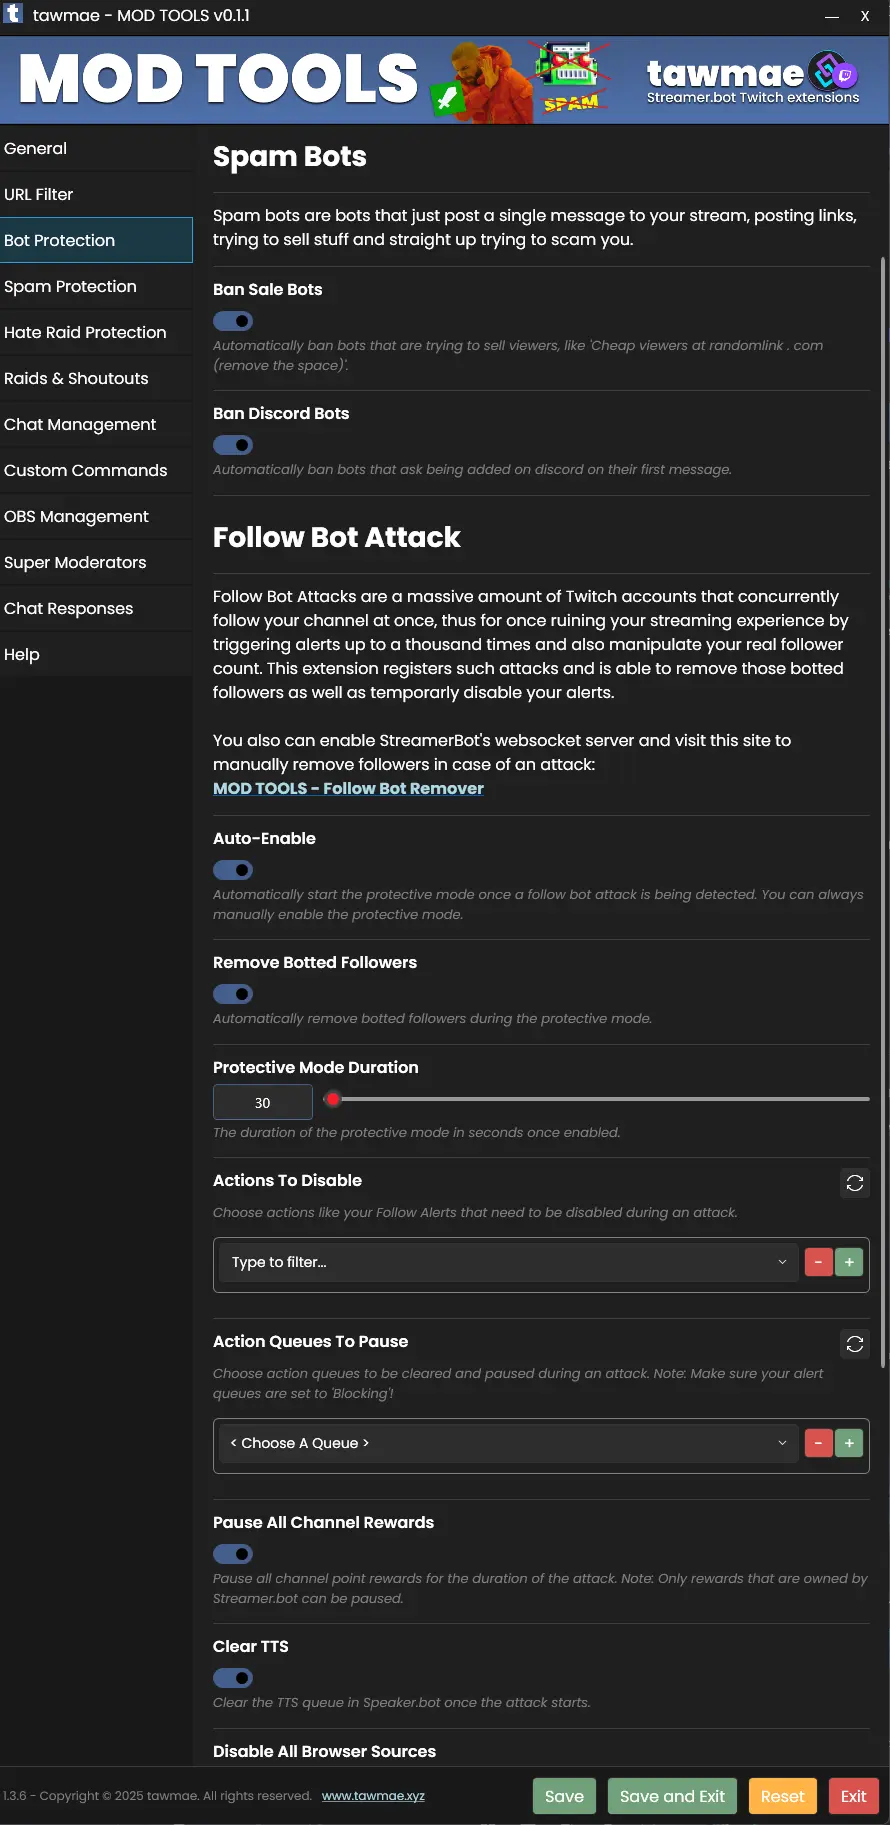890x1825 pixels.
Task: Minimize the MOD TOOLS window
Action: [x=831, y=16]
